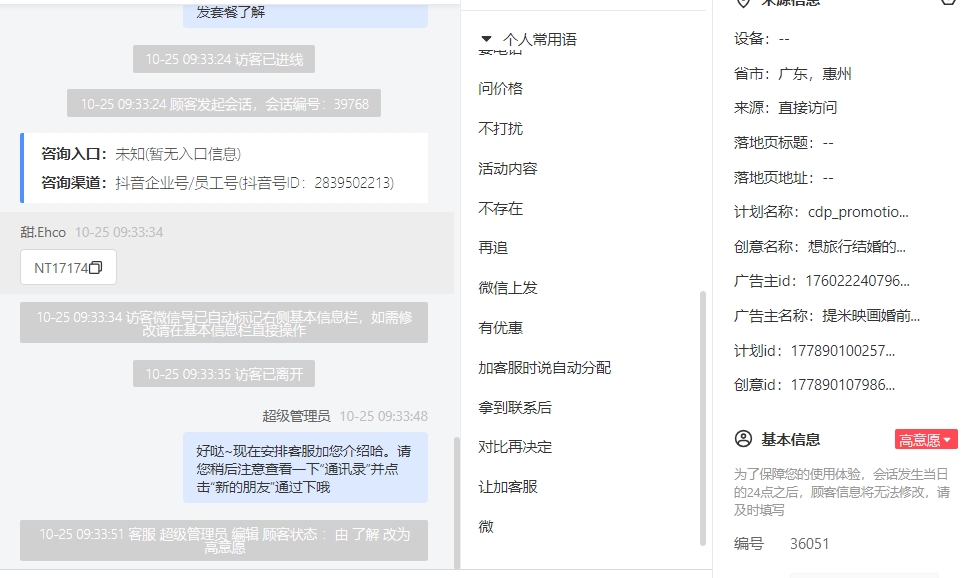Click the 计划id 177890100257... value

click(x=843, y=350)
